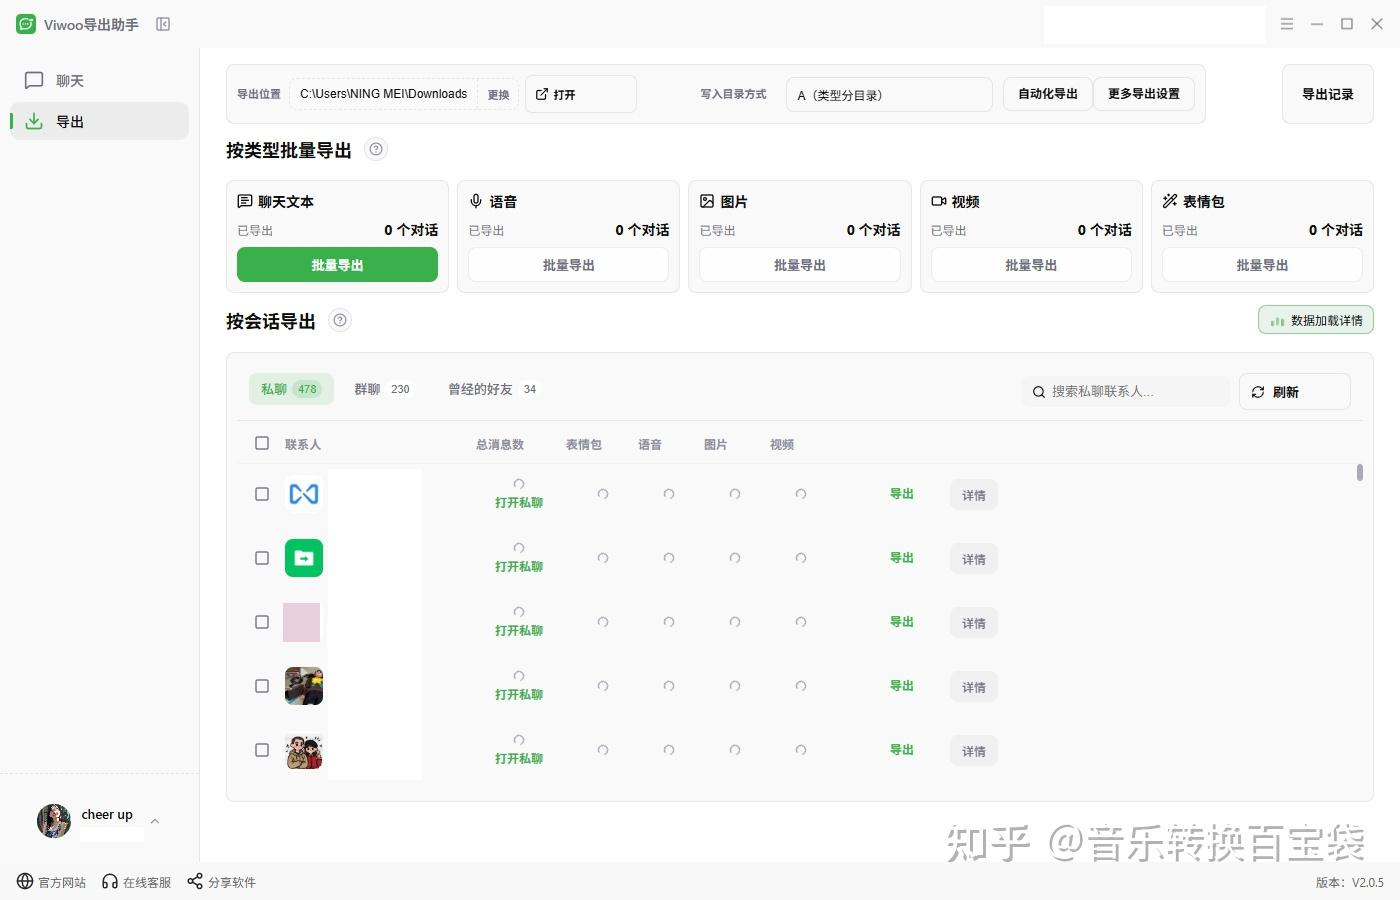Open 更多导出设置
This screenshot has width=1400, height=900.
point(1144,94)
